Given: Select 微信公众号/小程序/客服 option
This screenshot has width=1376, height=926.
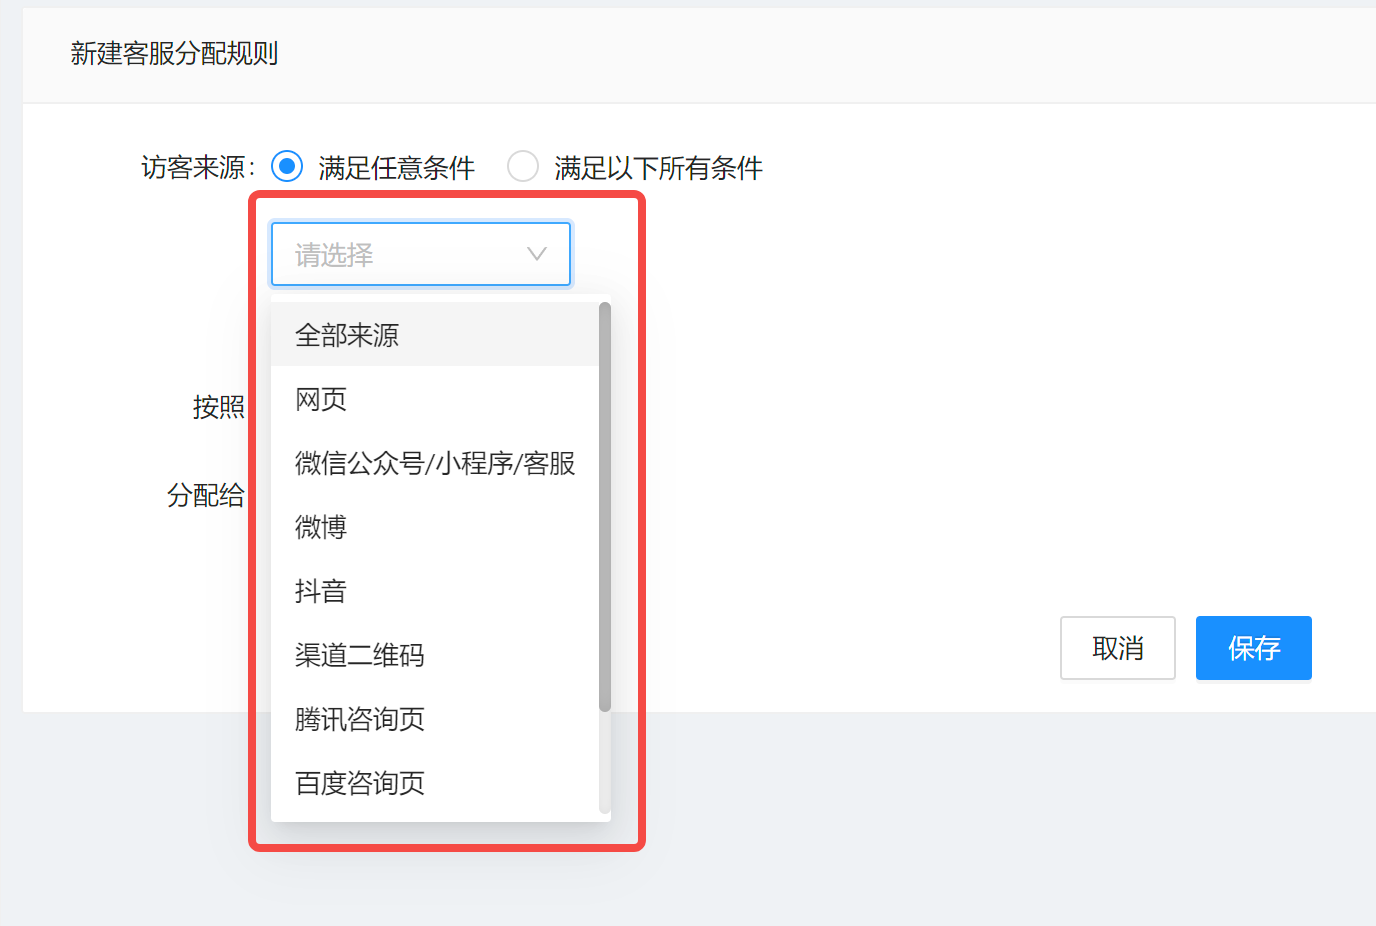Looking at the screenshot, I should (x=433, y=463).
